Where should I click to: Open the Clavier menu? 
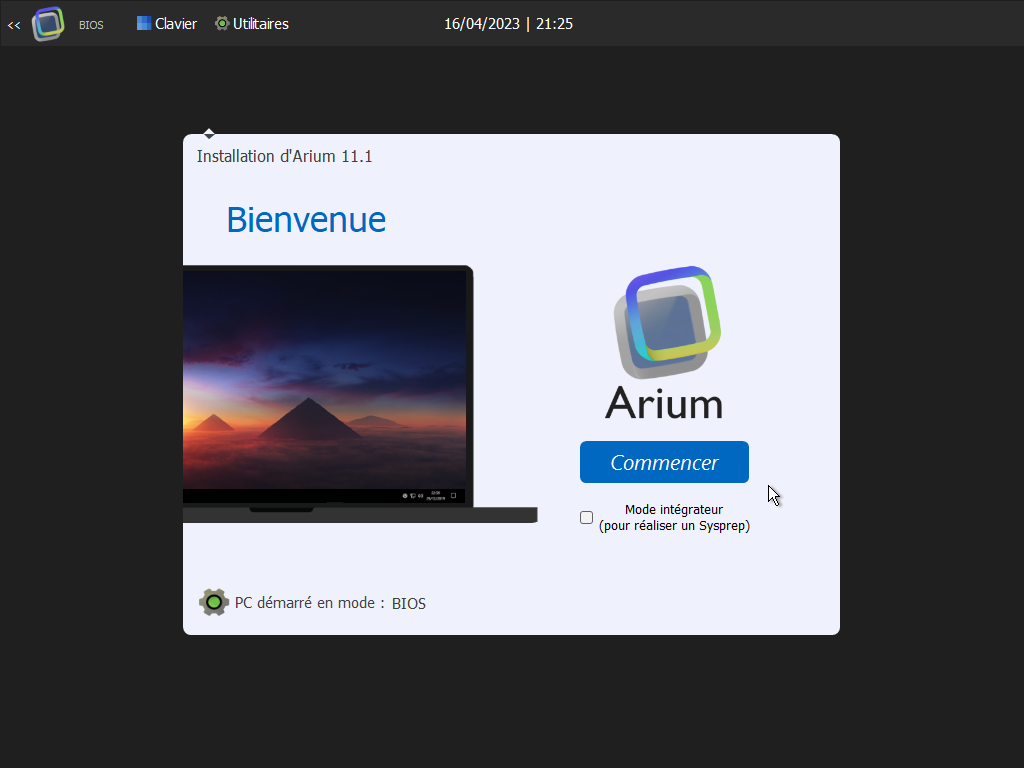pos(167,24)
